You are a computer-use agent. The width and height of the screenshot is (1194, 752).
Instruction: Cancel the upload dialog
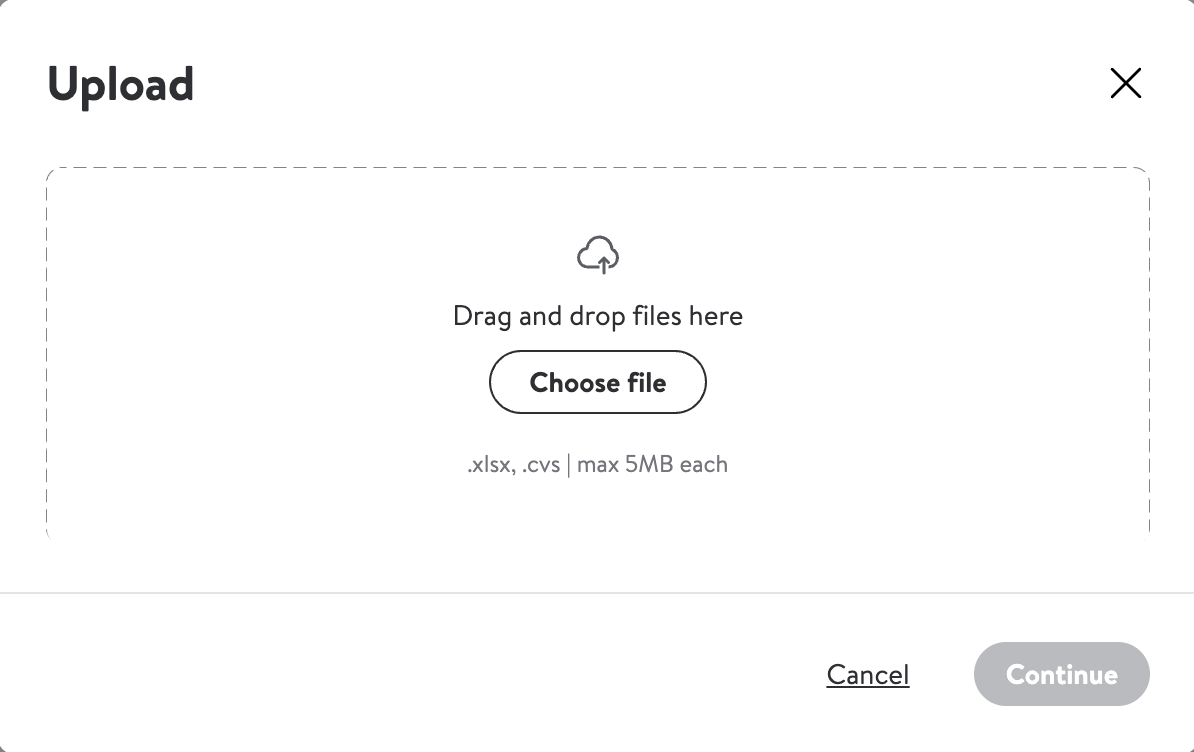click(867, 674)
